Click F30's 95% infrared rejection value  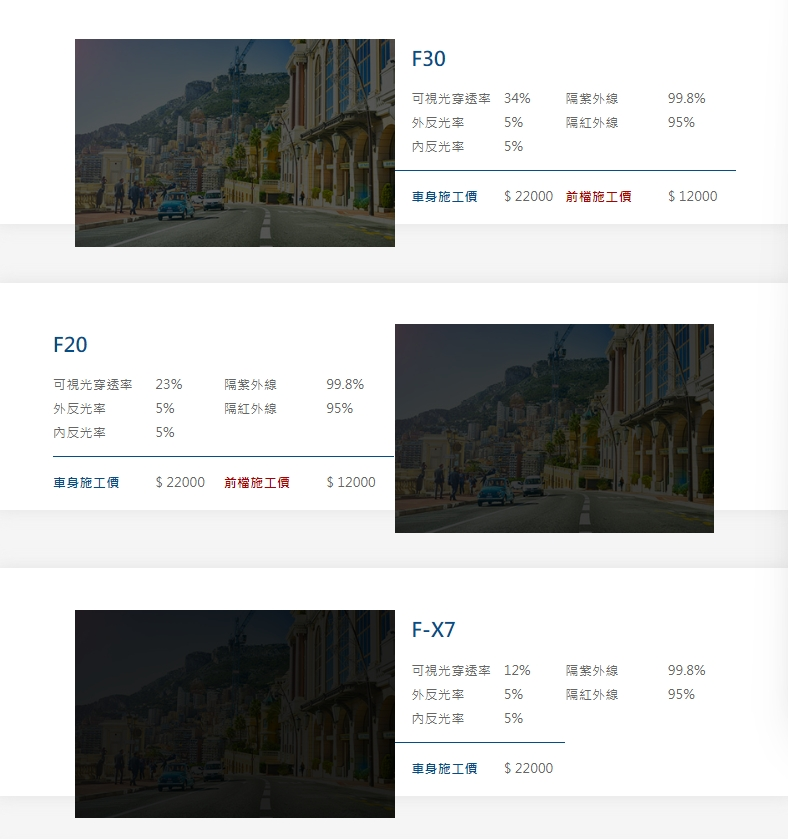point(681,123)
